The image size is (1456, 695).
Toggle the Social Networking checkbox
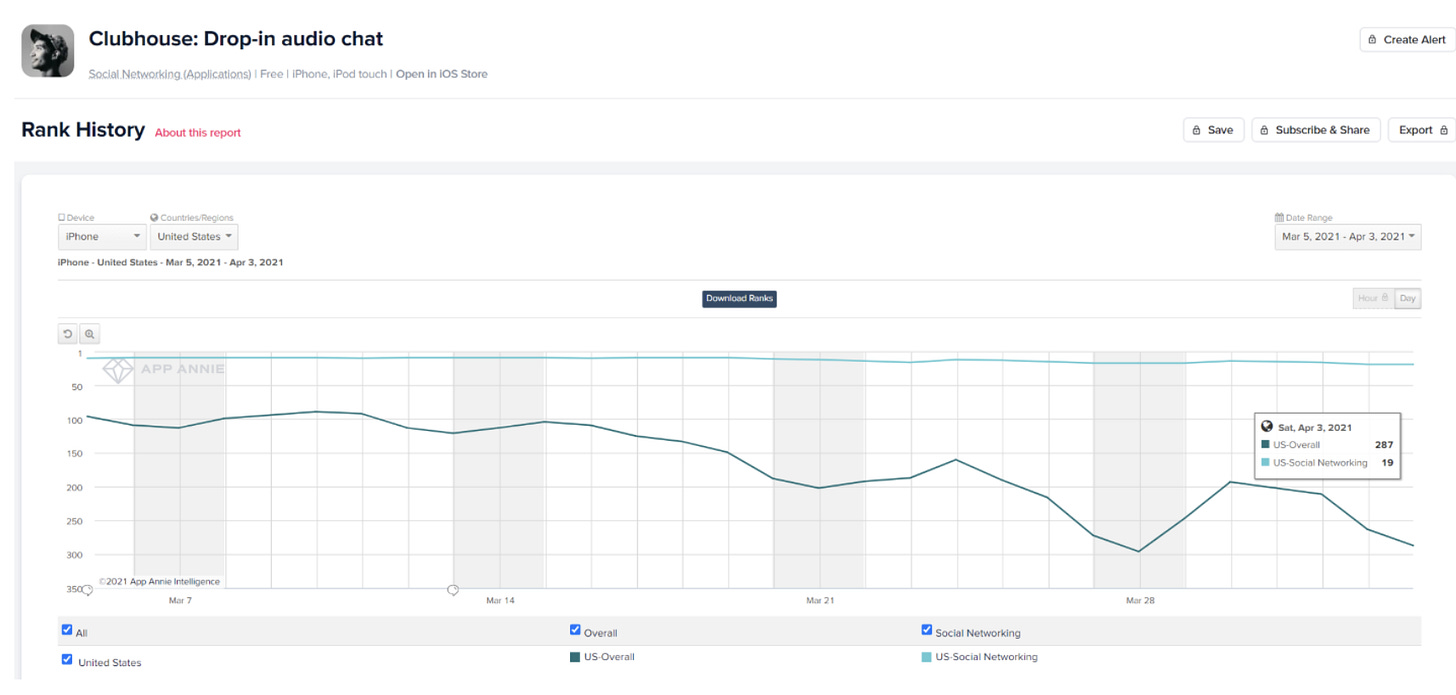[x=926, y=630]
